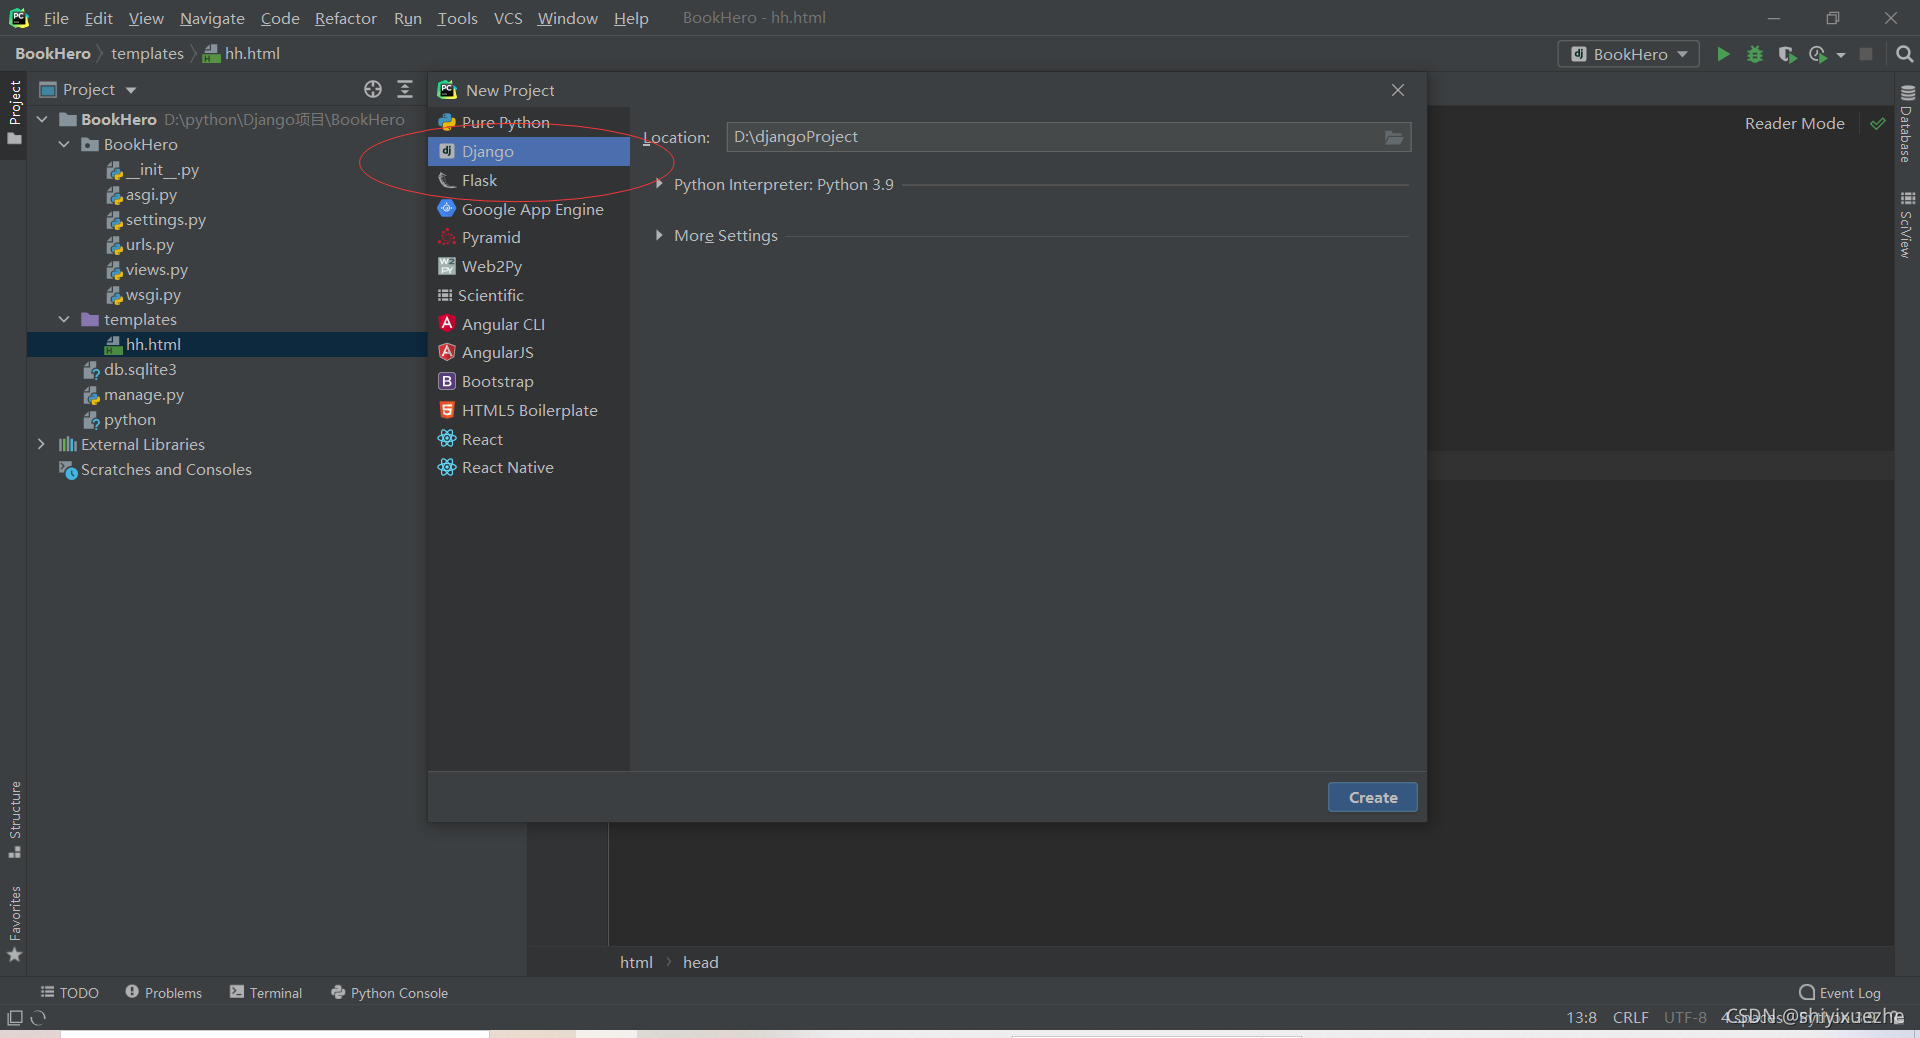Open the Terminal tool window
This screenshot has width=1920, height=1038.
[x=266, y=992]
